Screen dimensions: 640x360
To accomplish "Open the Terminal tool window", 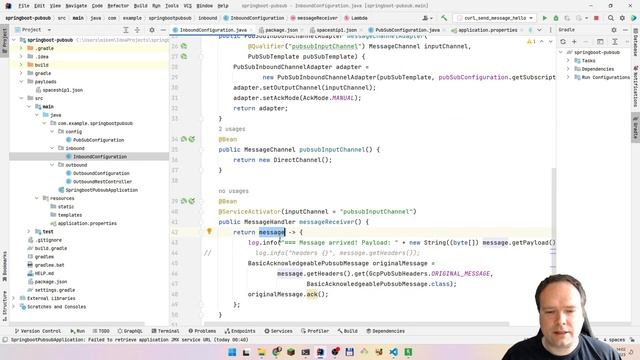I will [x=165, y=331].
